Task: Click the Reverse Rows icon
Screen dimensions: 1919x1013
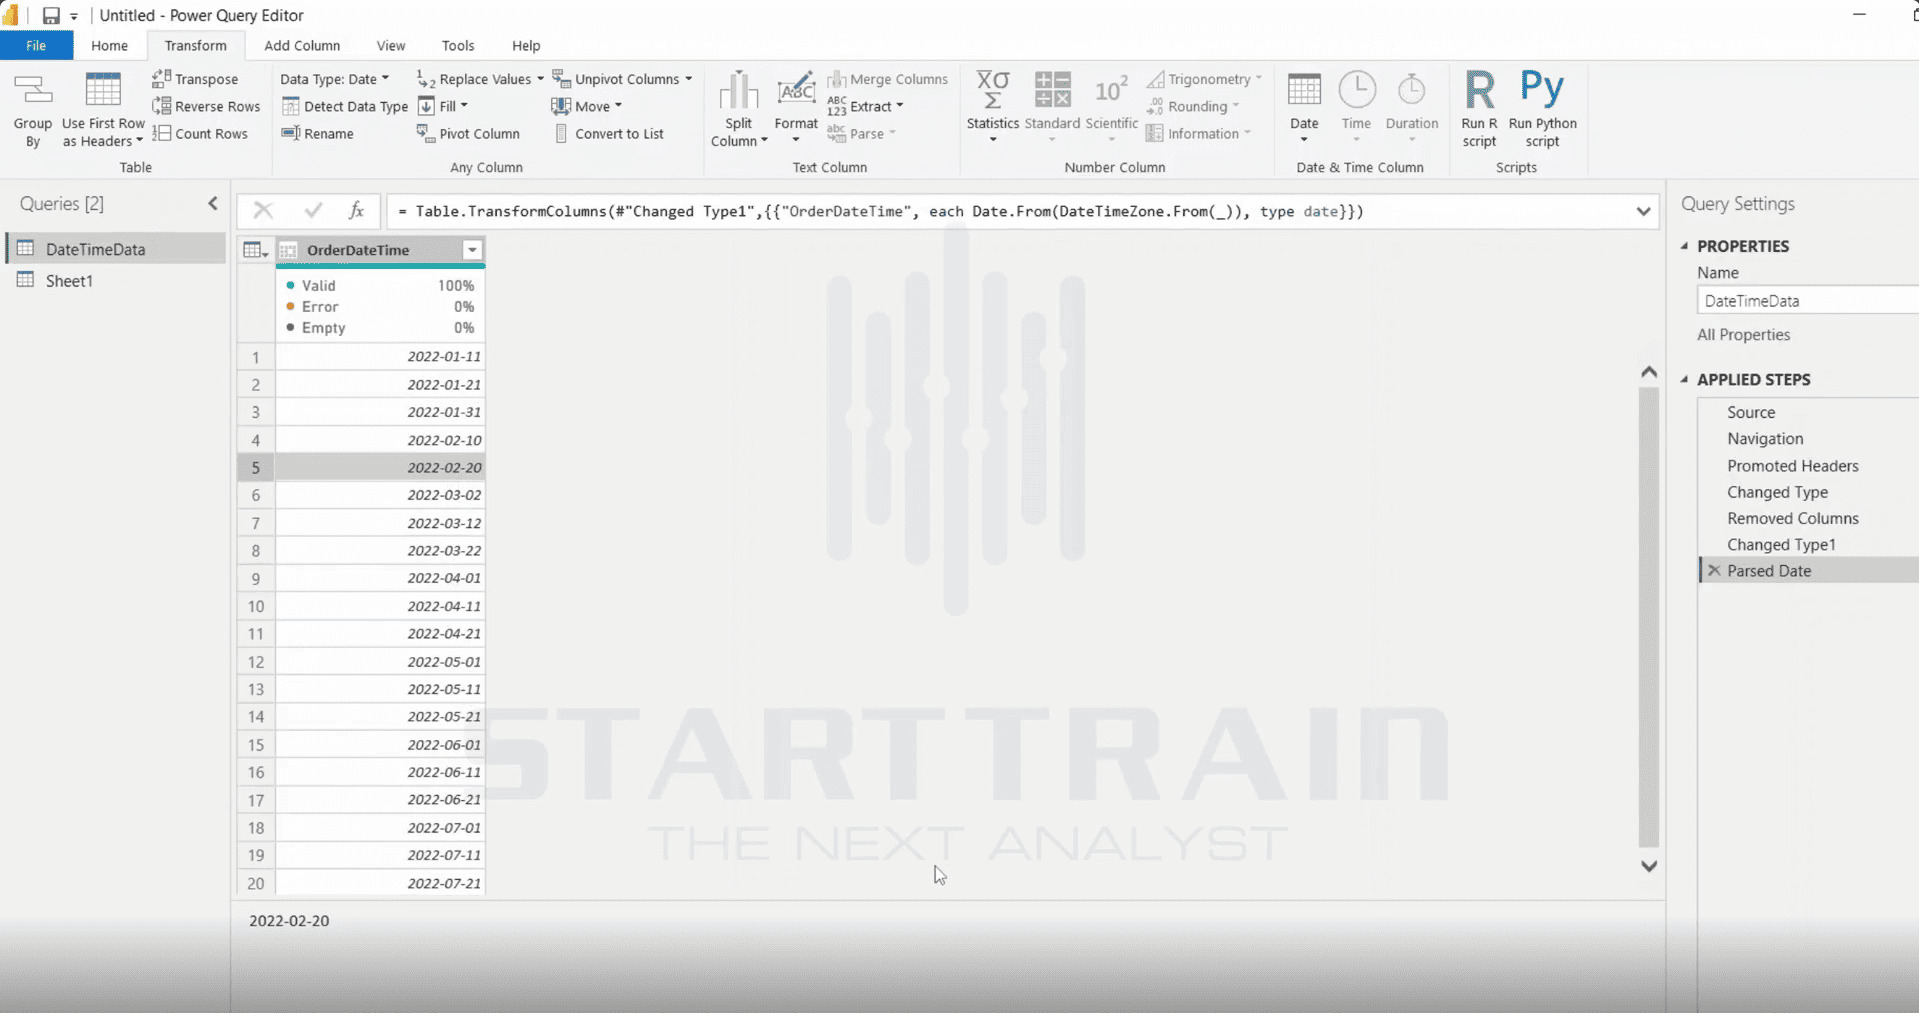Action: 161,106
